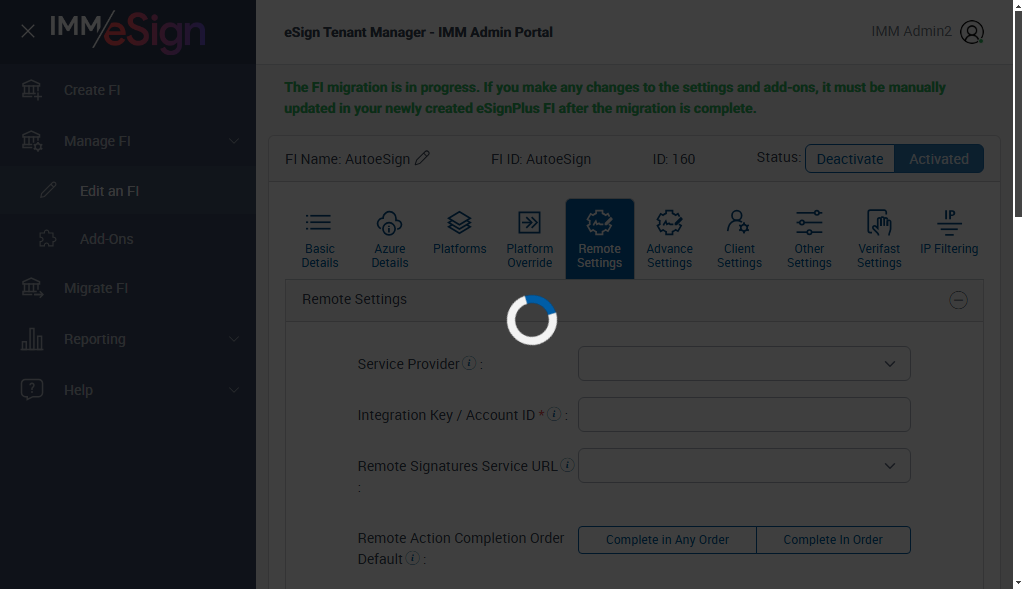Open the IP Filtering tab
The width and height of the screenshot is (1024, 589).
click(949, 239)
